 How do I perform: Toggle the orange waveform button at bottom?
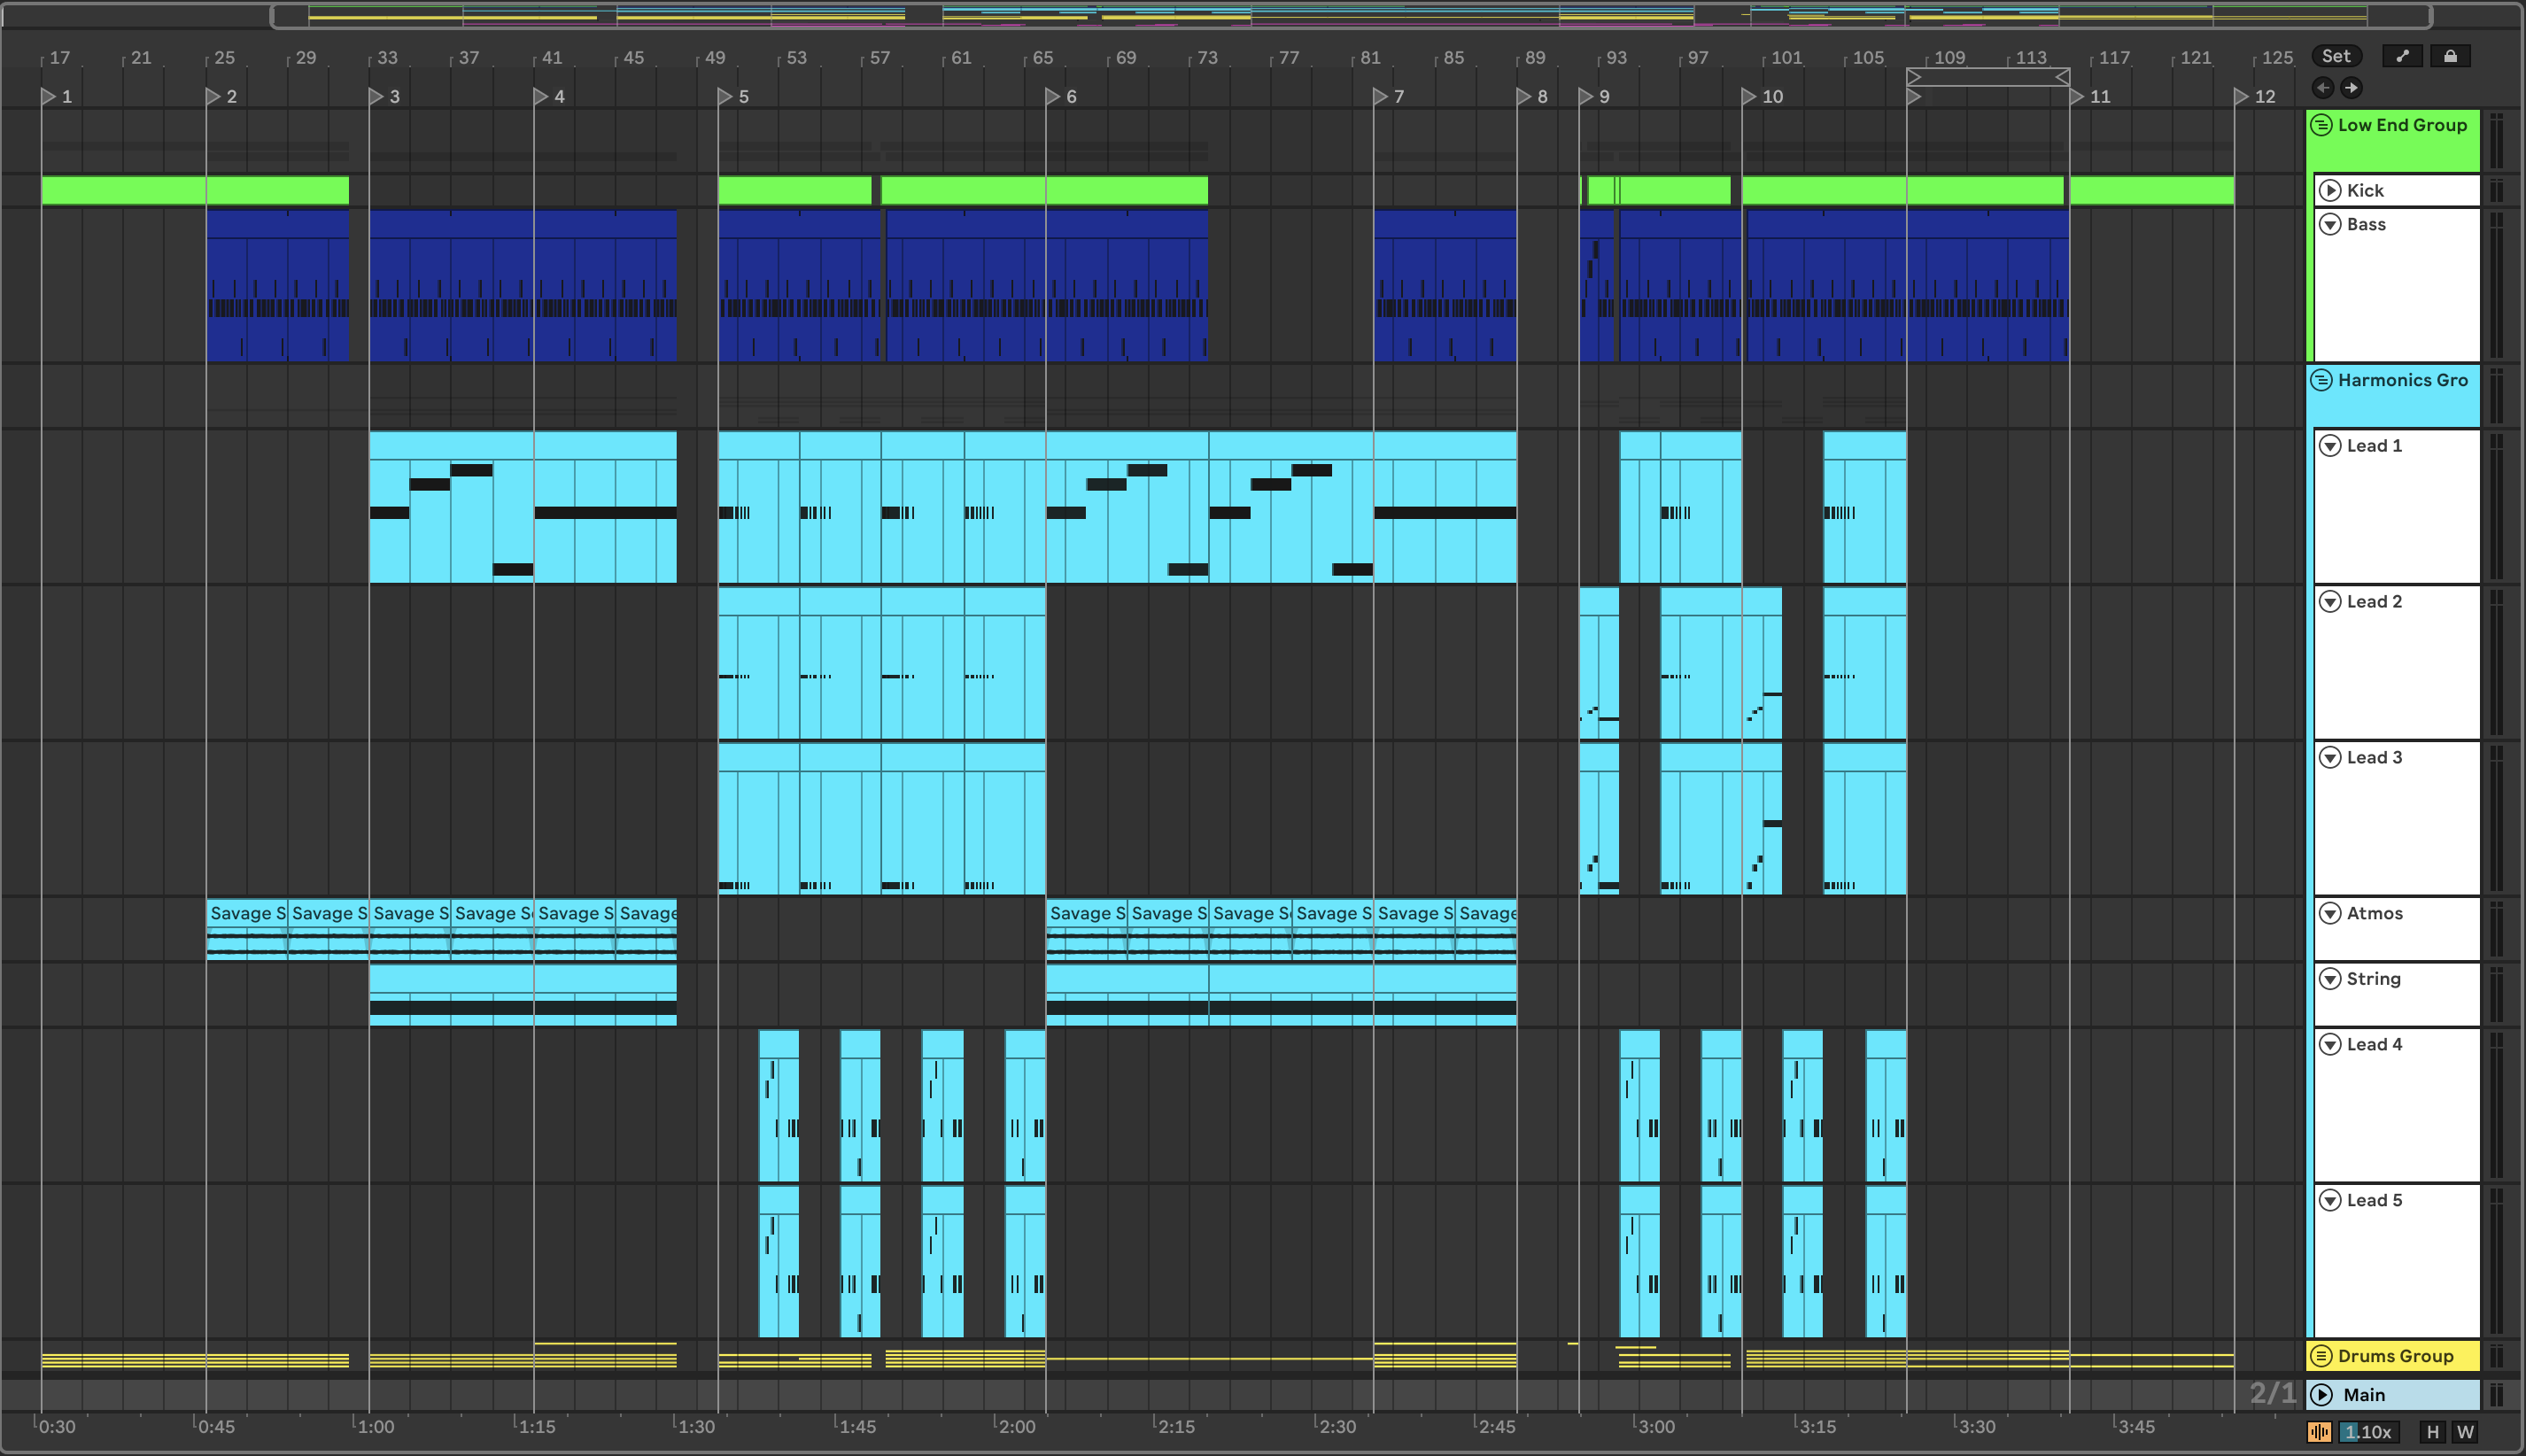(2319, 1432)
